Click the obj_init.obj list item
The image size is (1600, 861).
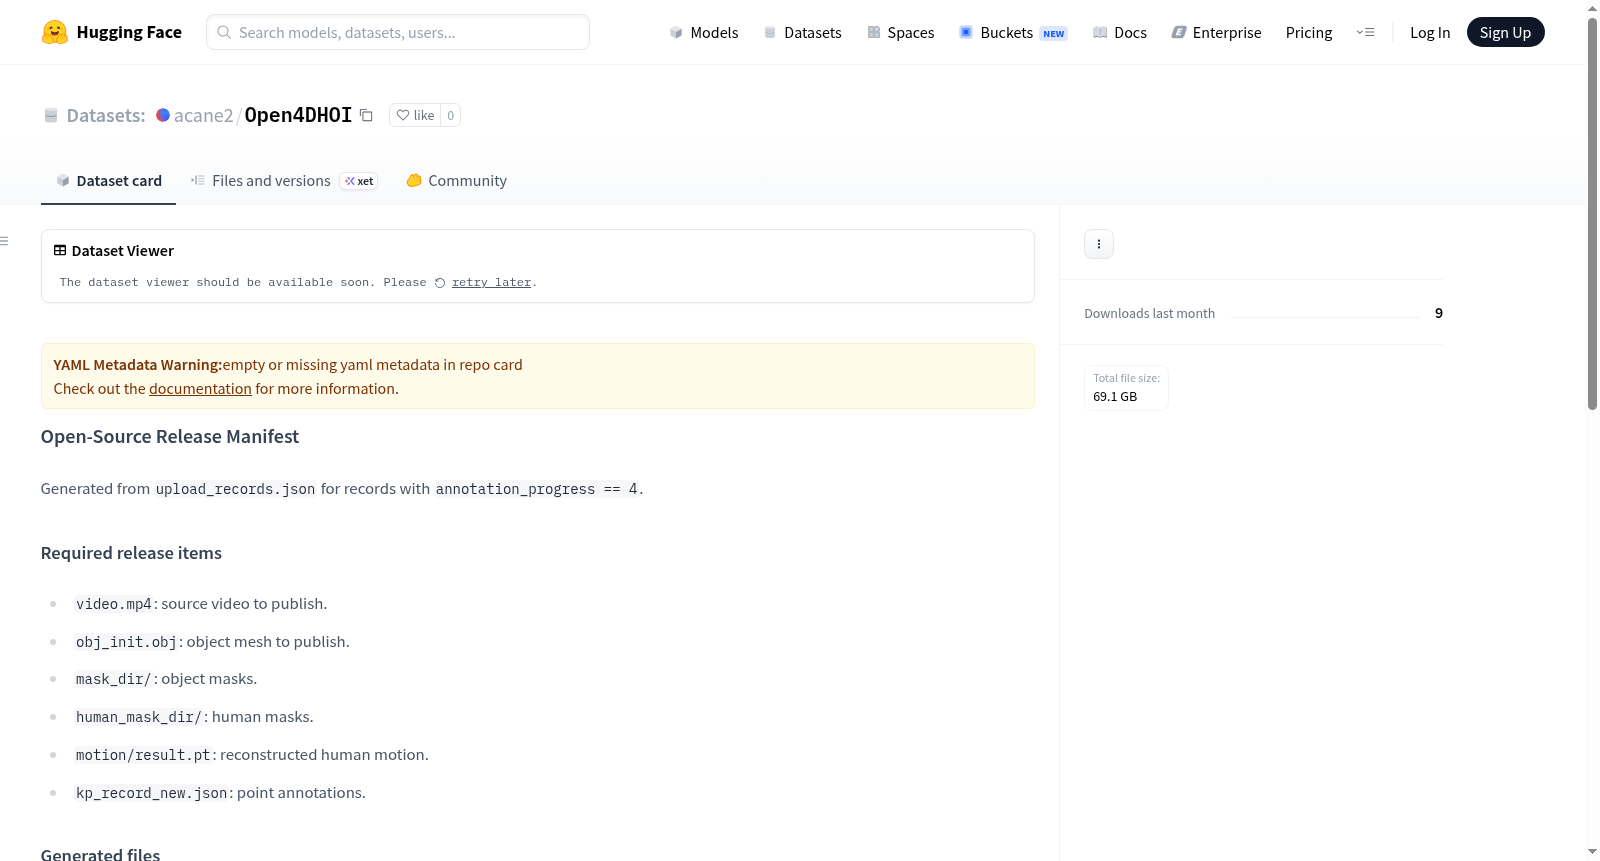212,642
